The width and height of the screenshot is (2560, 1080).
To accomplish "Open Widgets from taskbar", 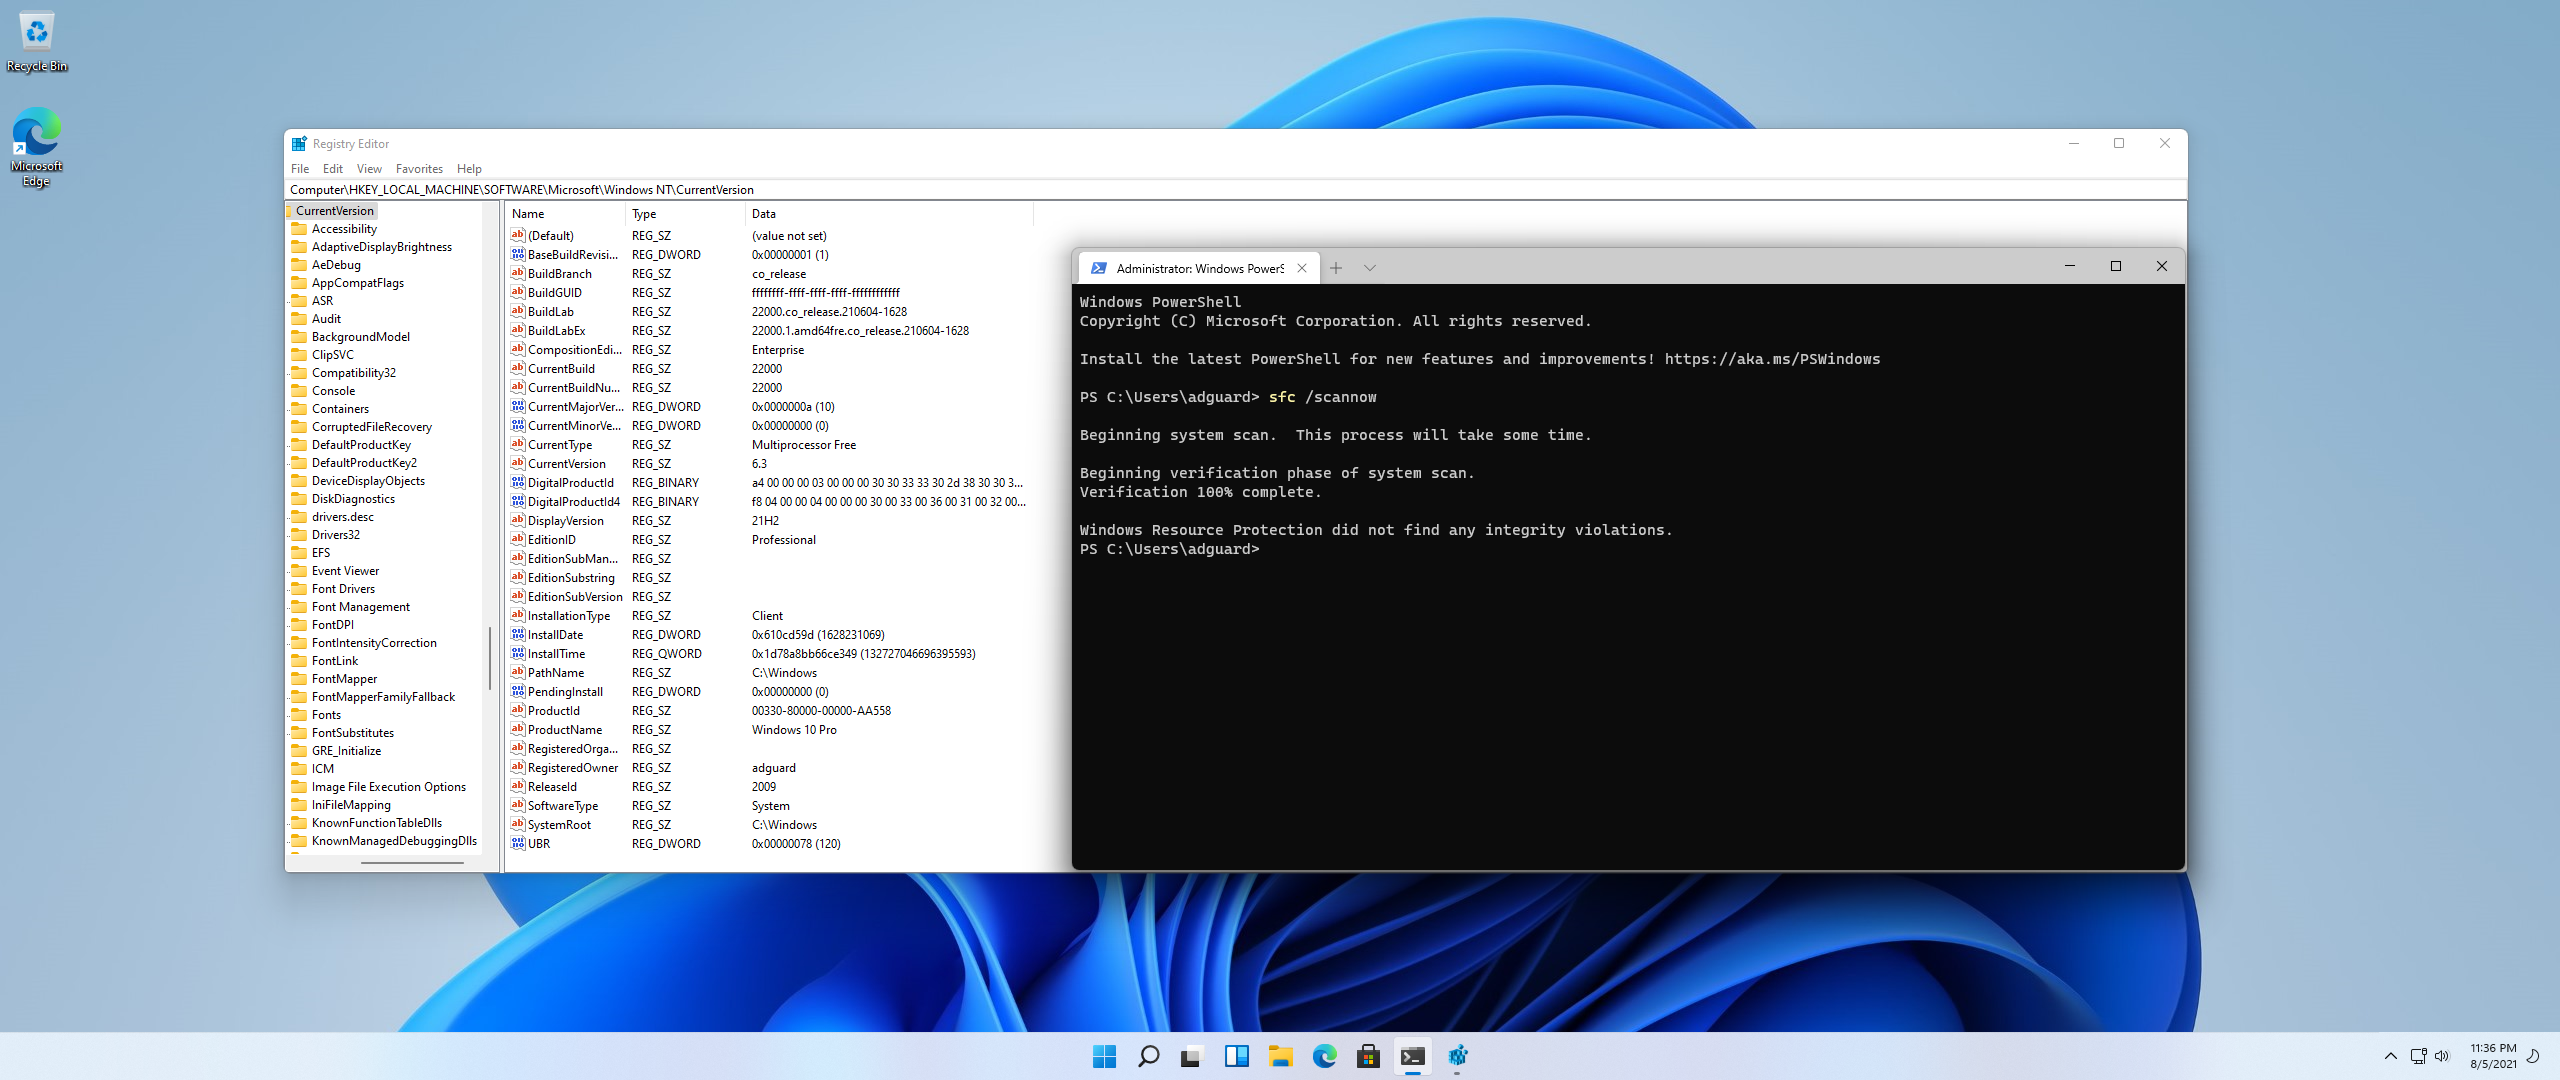I will pyautogui.click(x=1236, y=1056).
